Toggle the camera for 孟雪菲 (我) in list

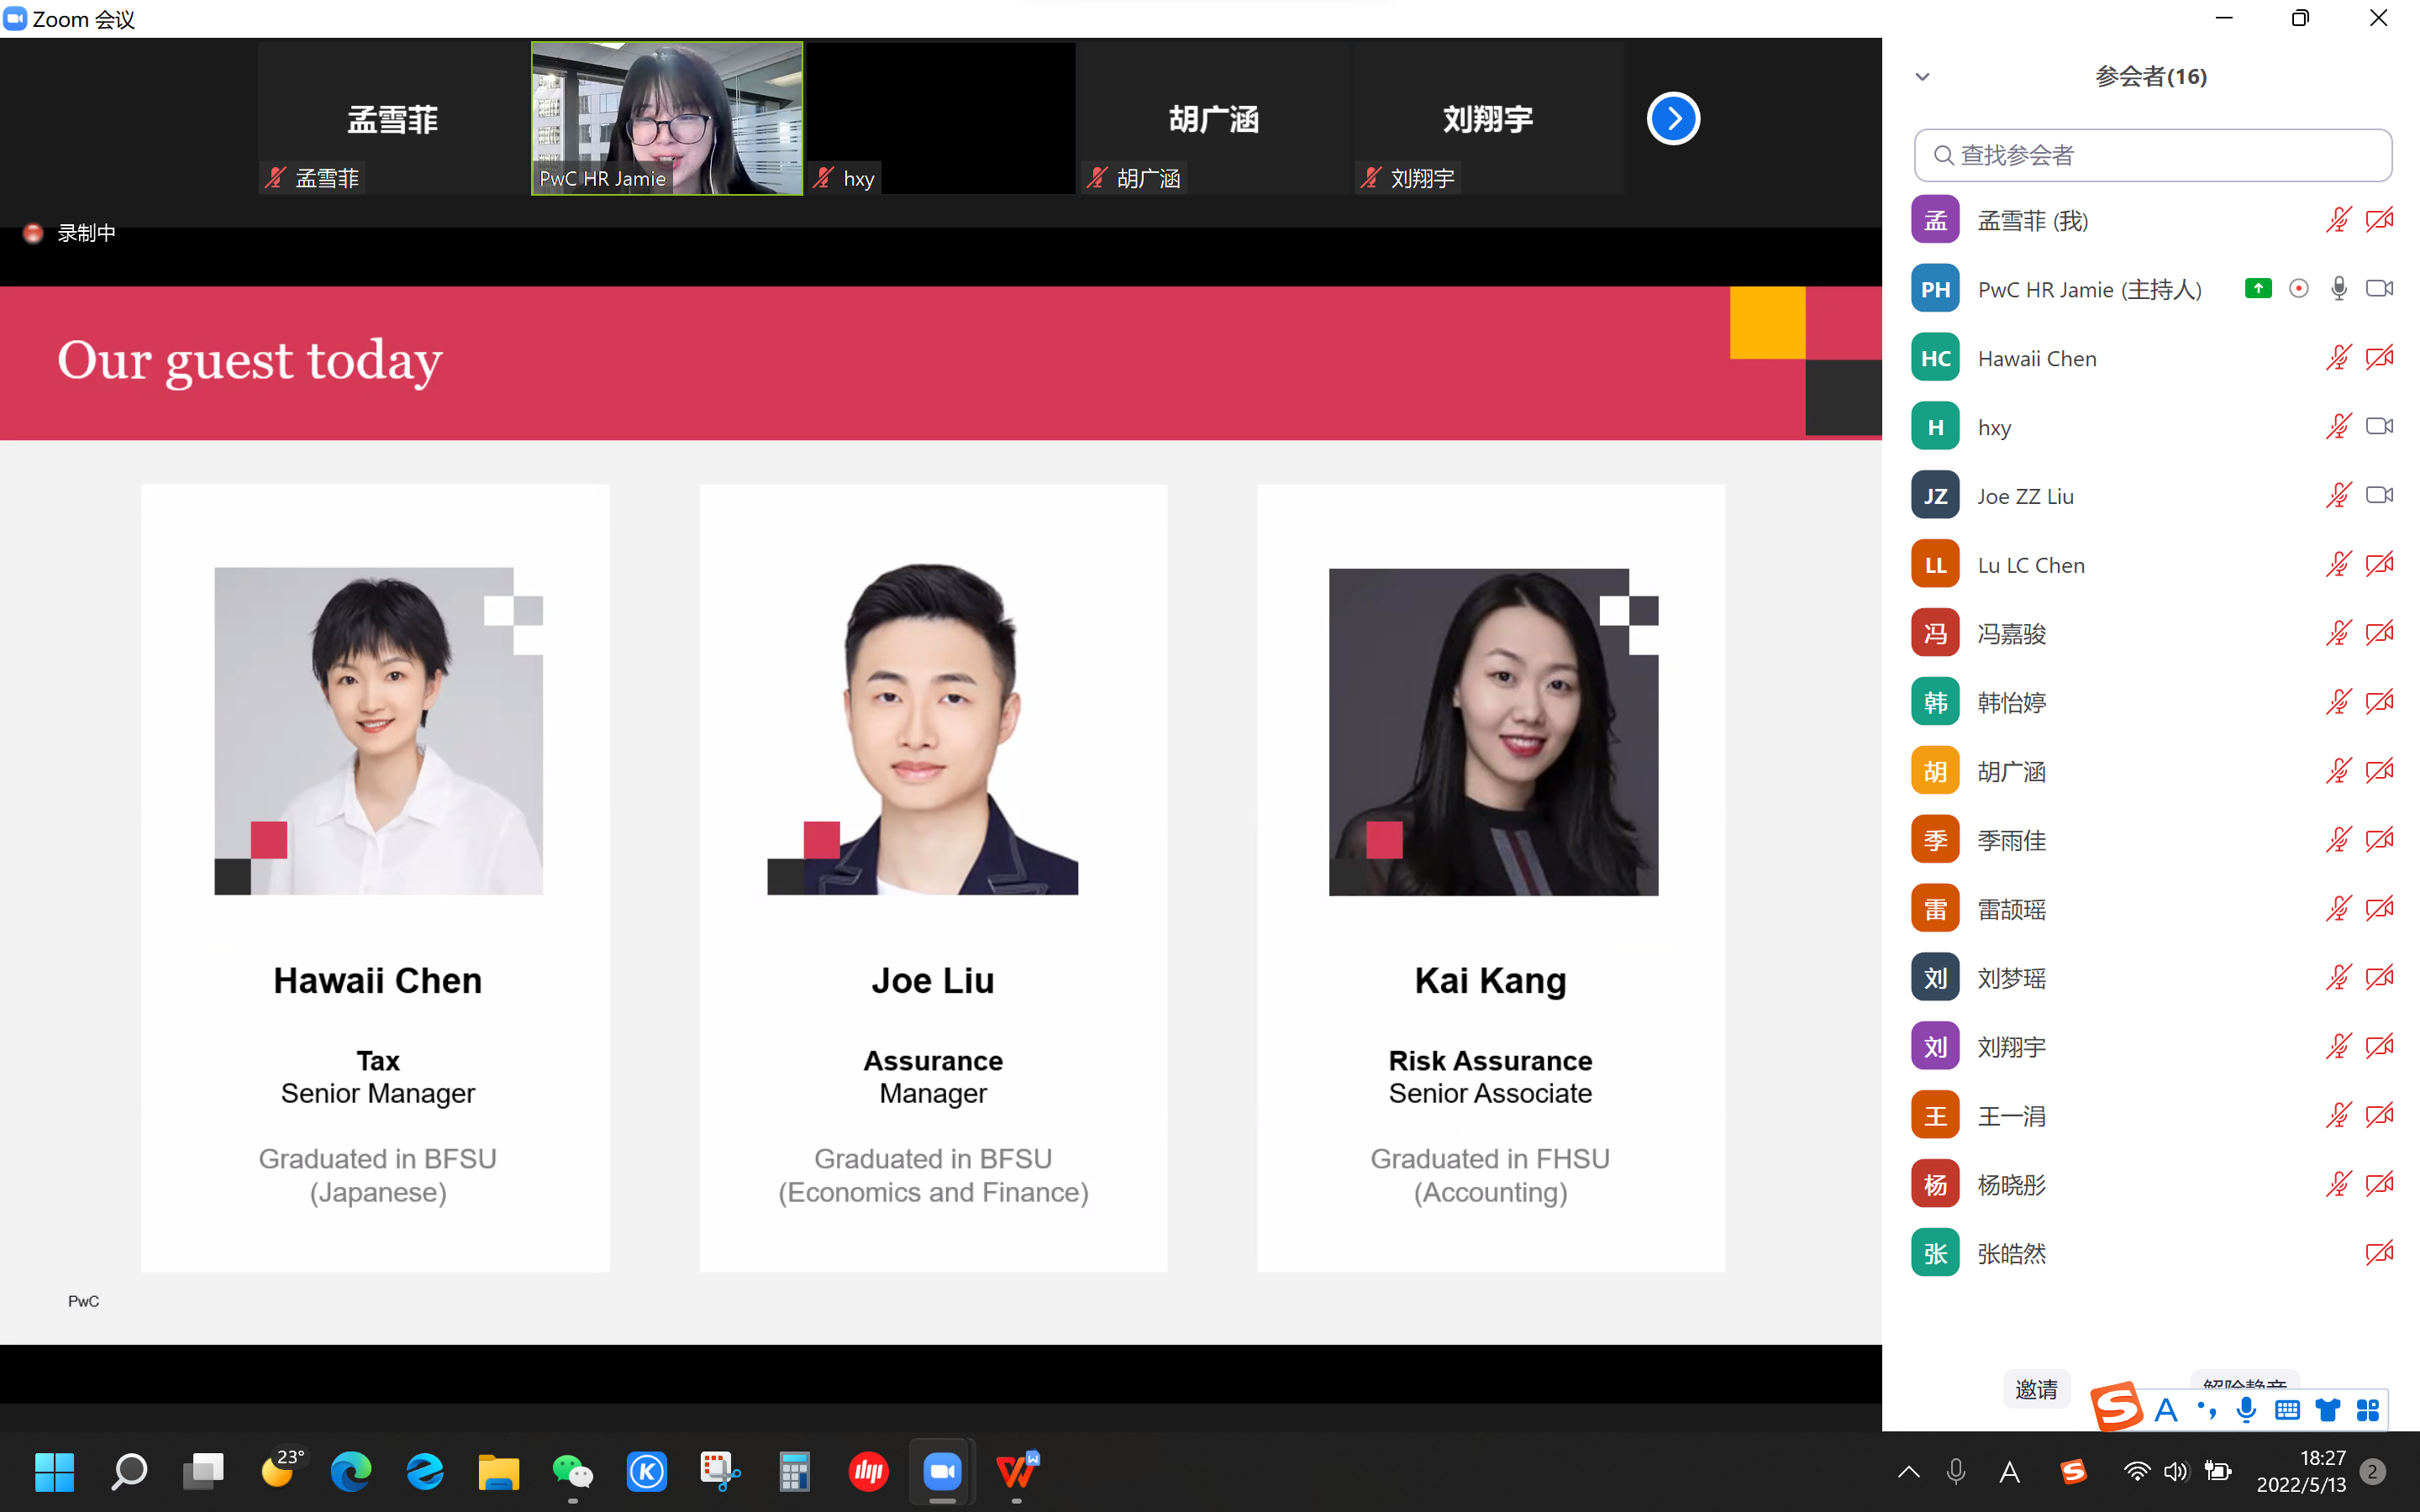pyautogui.click(x=2379, y=220)
